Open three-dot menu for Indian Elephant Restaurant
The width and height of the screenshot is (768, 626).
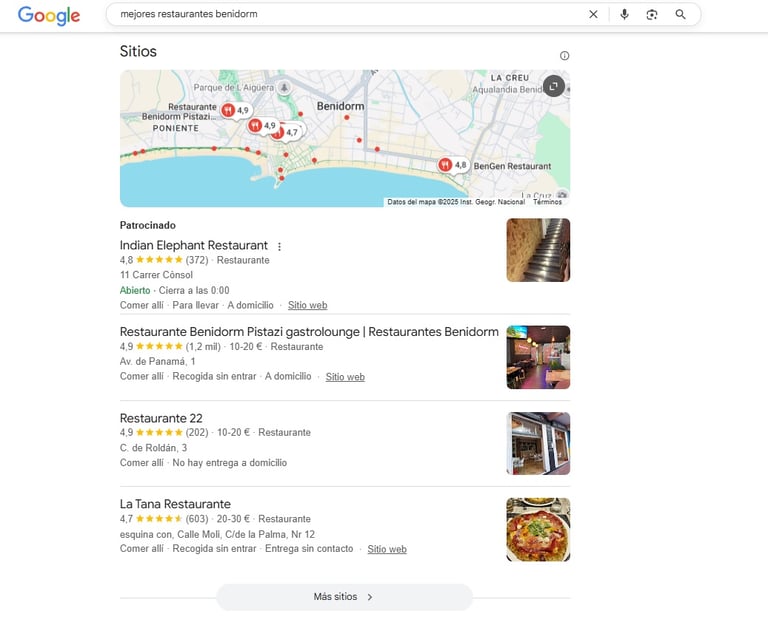point(279,246)
